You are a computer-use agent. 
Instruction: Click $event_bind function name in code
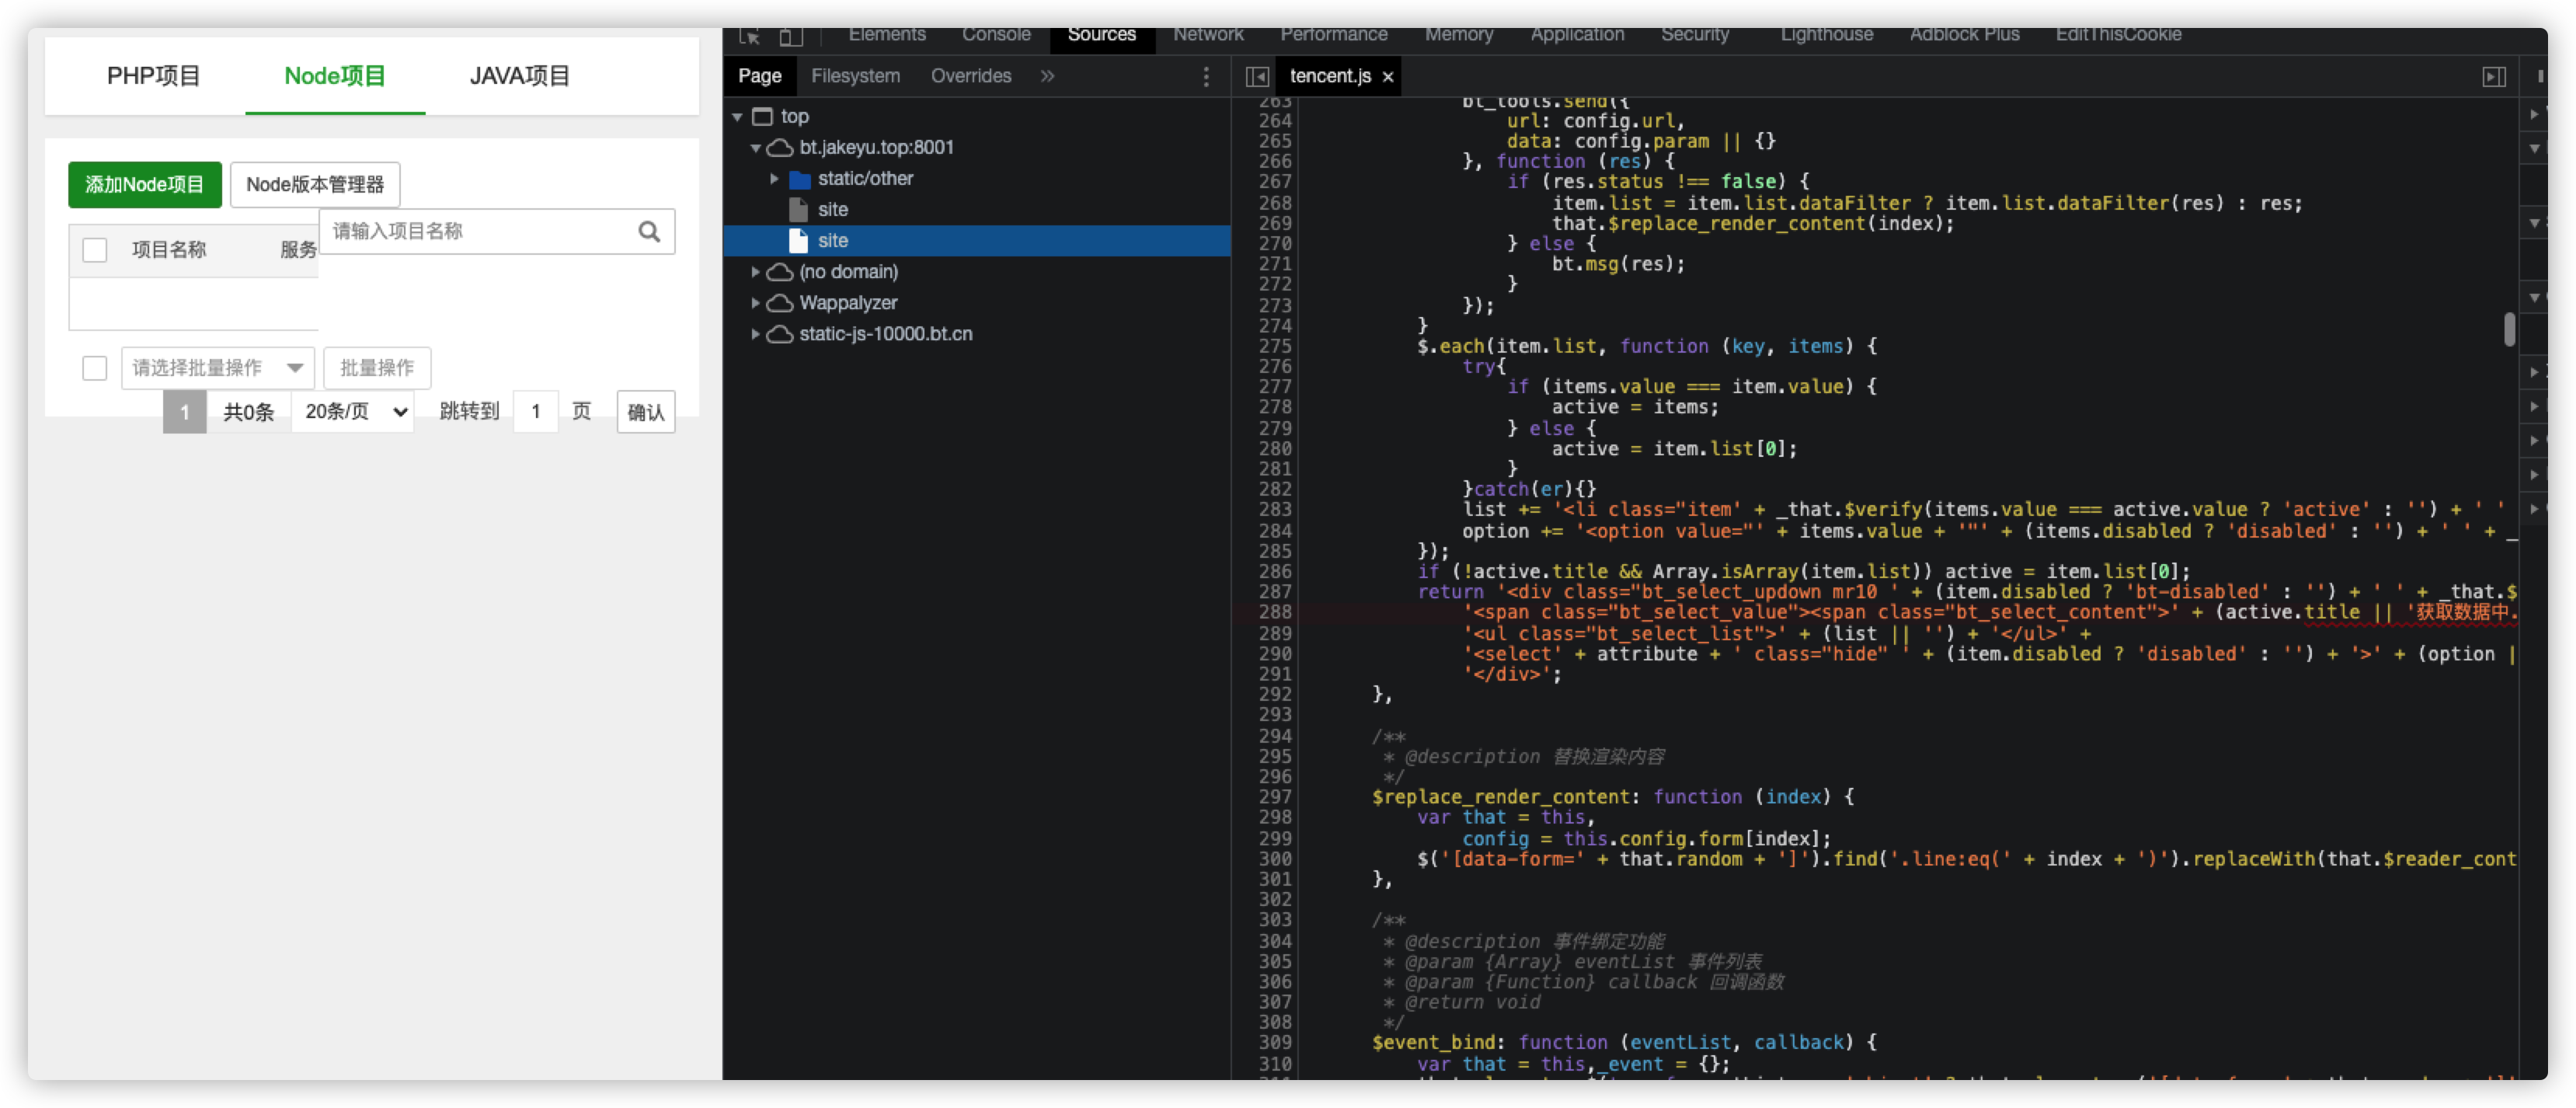pyautogui.click(x=1434, y=1043)
